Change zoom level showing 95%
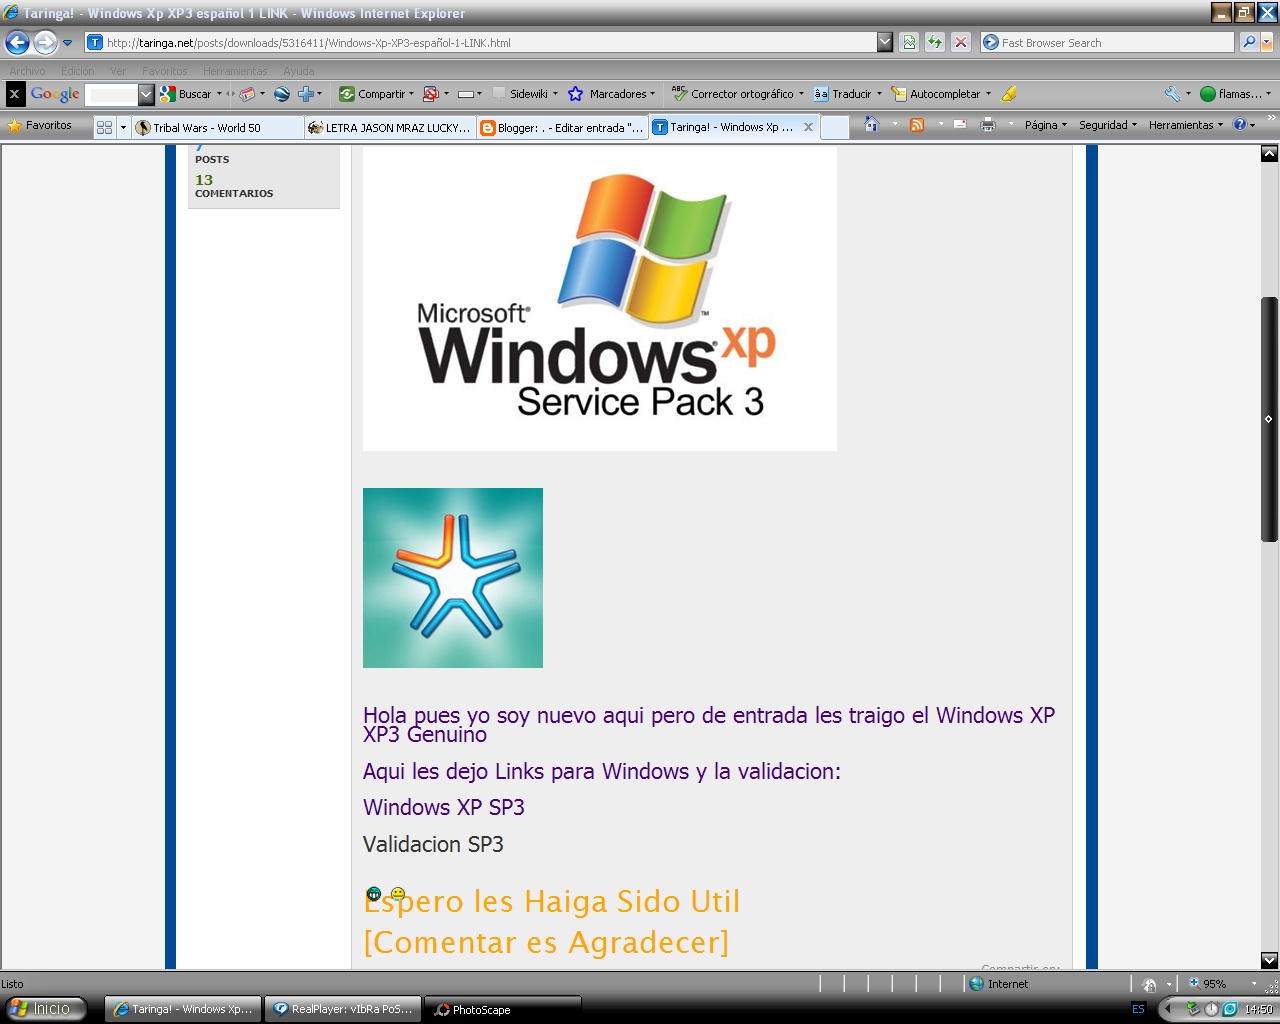Image resolution: width=1280 pixels, height=1024 pixels. [1221, 984]
